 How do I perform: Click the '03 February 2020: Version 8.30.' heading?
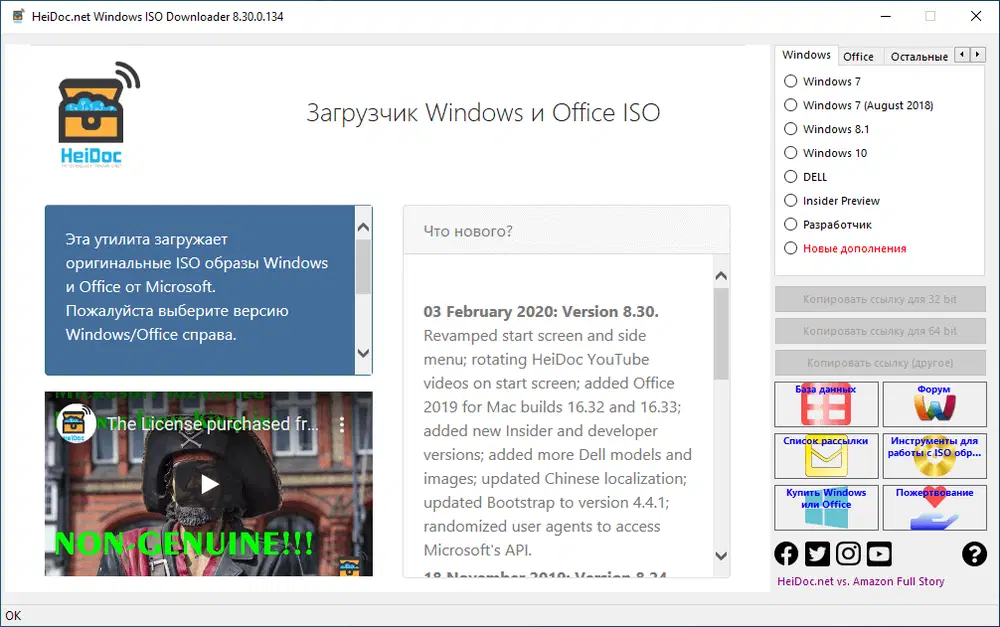[x=541, y=311]
